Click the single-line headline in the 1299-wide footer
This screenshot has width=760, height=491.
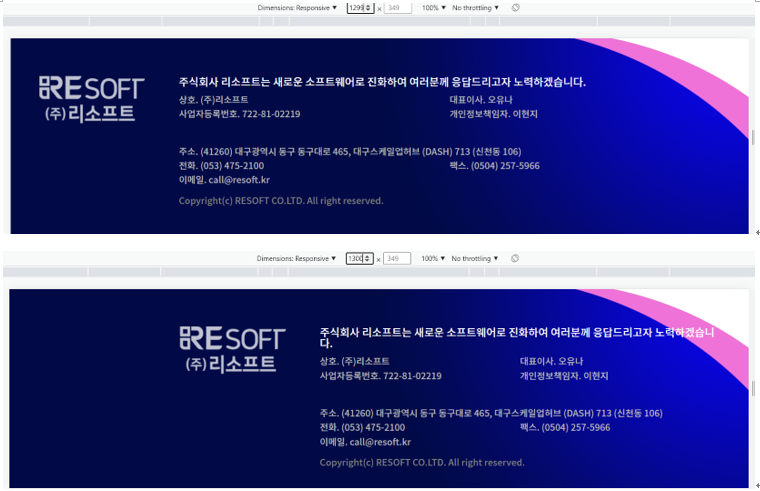(x=382, y=82)
